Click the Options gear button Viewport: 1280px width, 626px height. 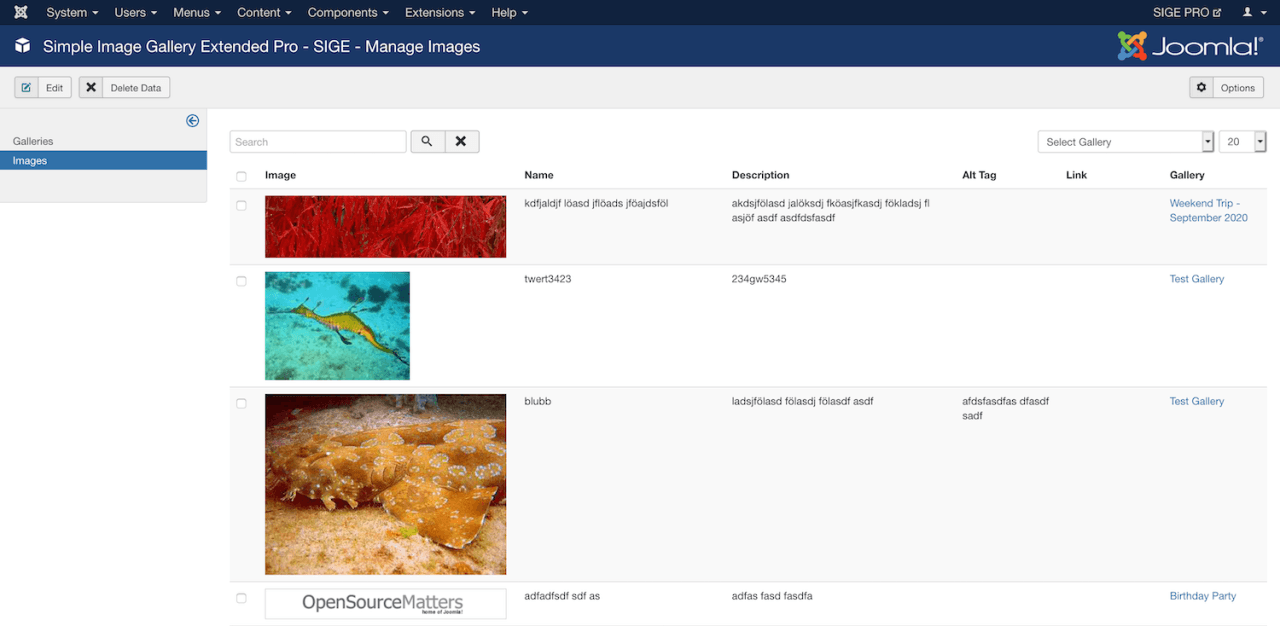coord(1226,88)
